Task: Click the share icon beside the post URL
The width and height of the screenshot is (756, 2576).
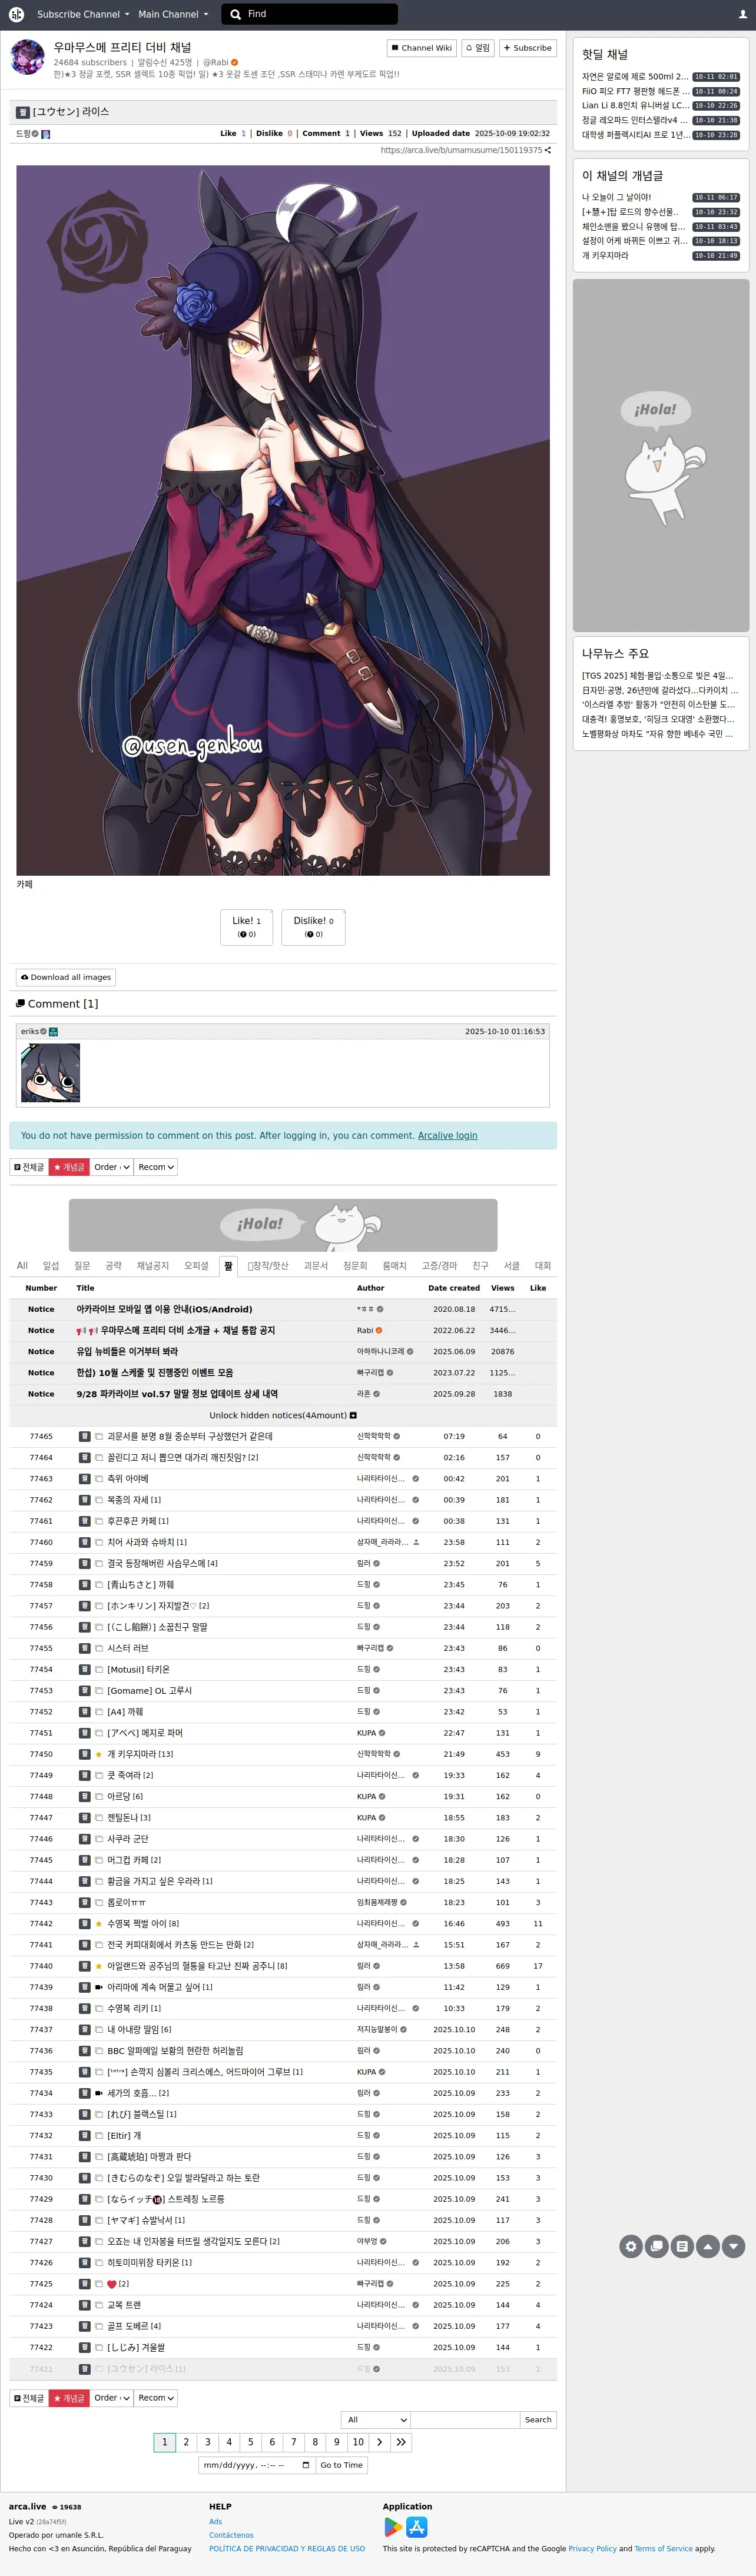Action: (x=548, y=150)
